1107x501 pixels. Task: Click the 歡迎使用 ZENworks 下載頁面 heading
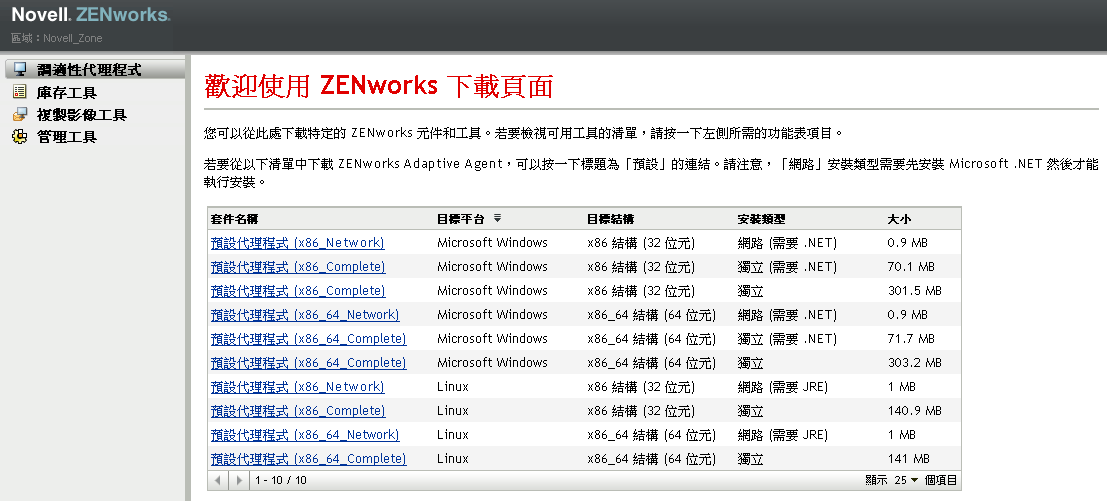click(378, 85)
